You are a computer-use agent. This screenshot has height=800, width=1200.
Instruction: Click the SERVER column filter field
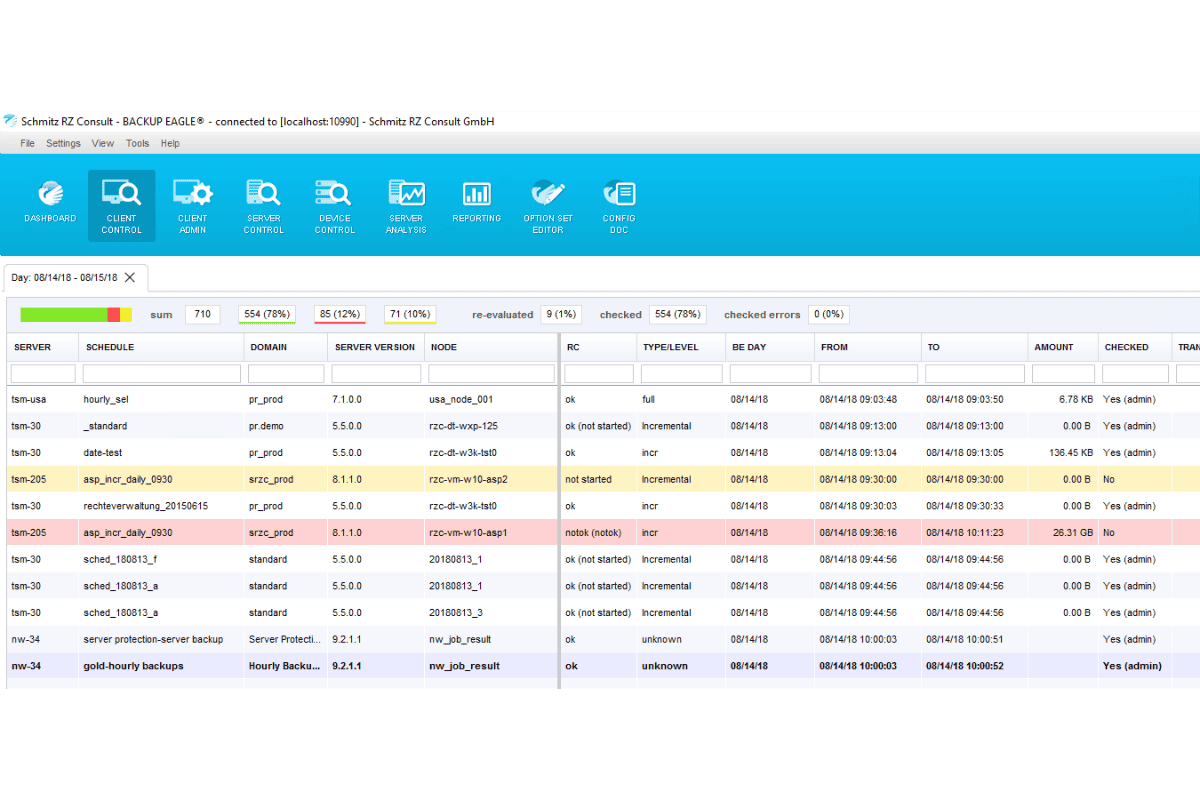[x=43, y=373]
